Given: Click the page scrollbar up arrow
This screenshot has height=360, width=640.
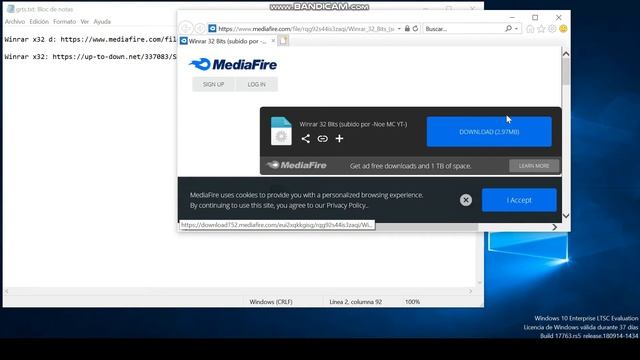Looking at the screenshot, I should tap(566, 54).
